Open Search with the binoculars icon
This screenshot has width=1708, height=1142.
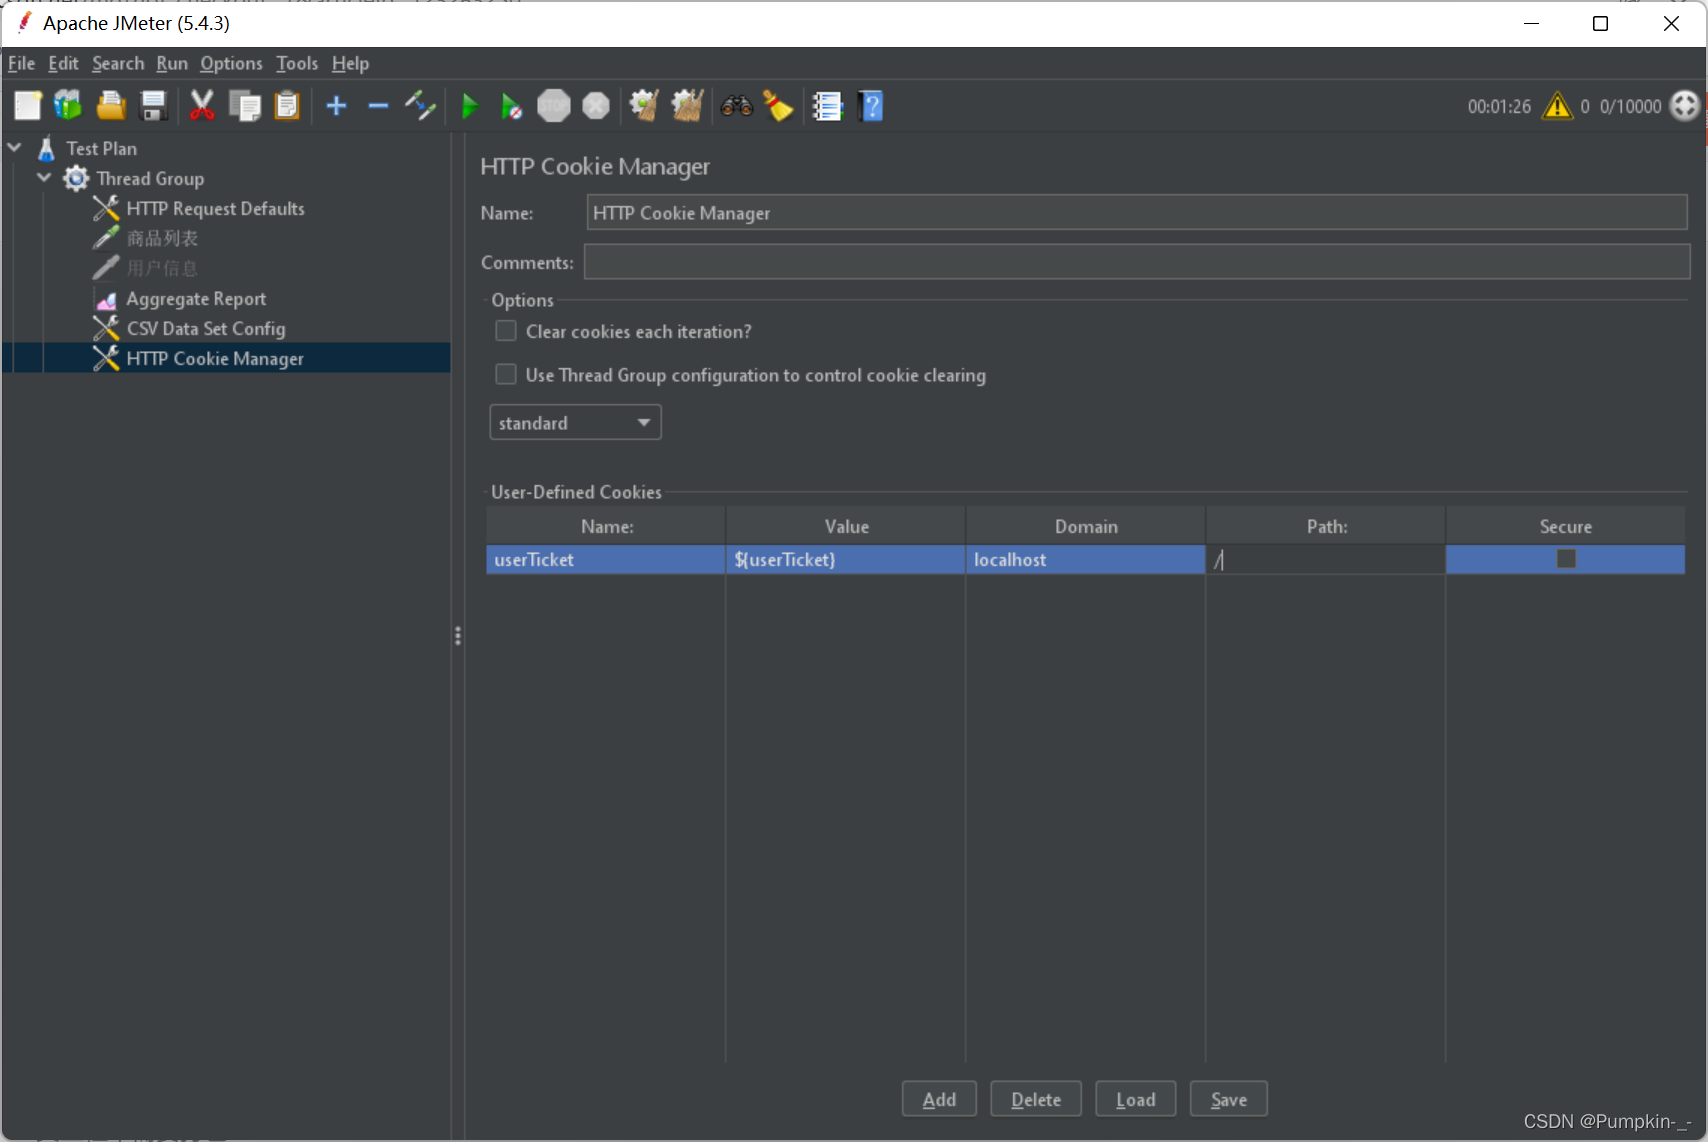point(737,105)
